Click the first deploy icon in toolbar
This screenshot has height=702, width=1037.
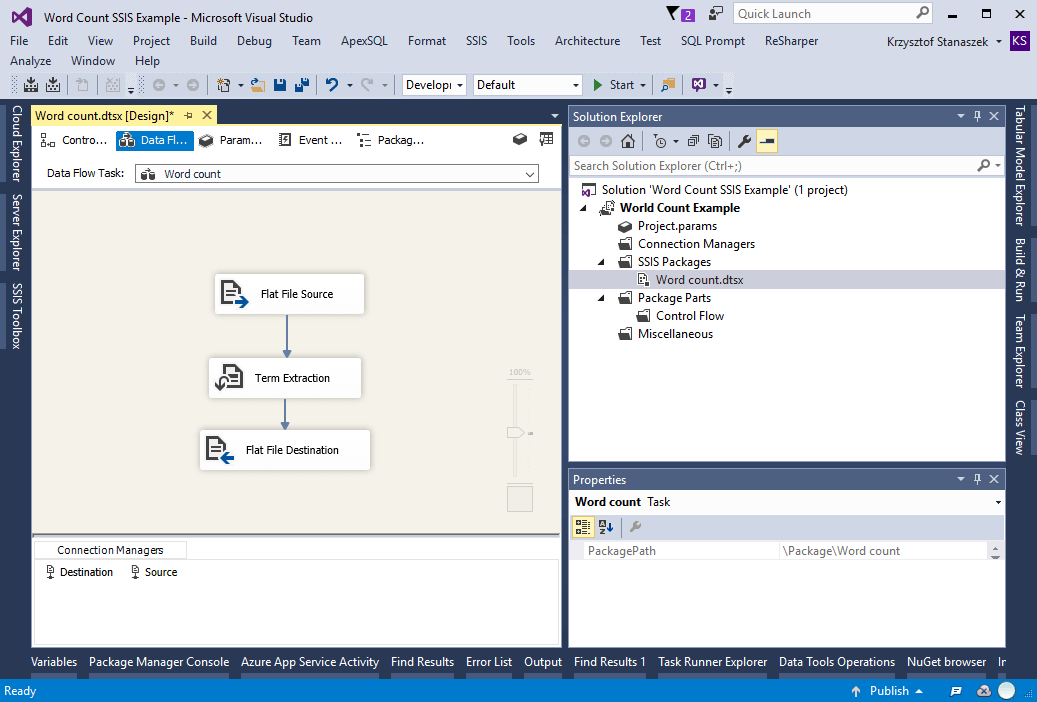coord(31,85)
